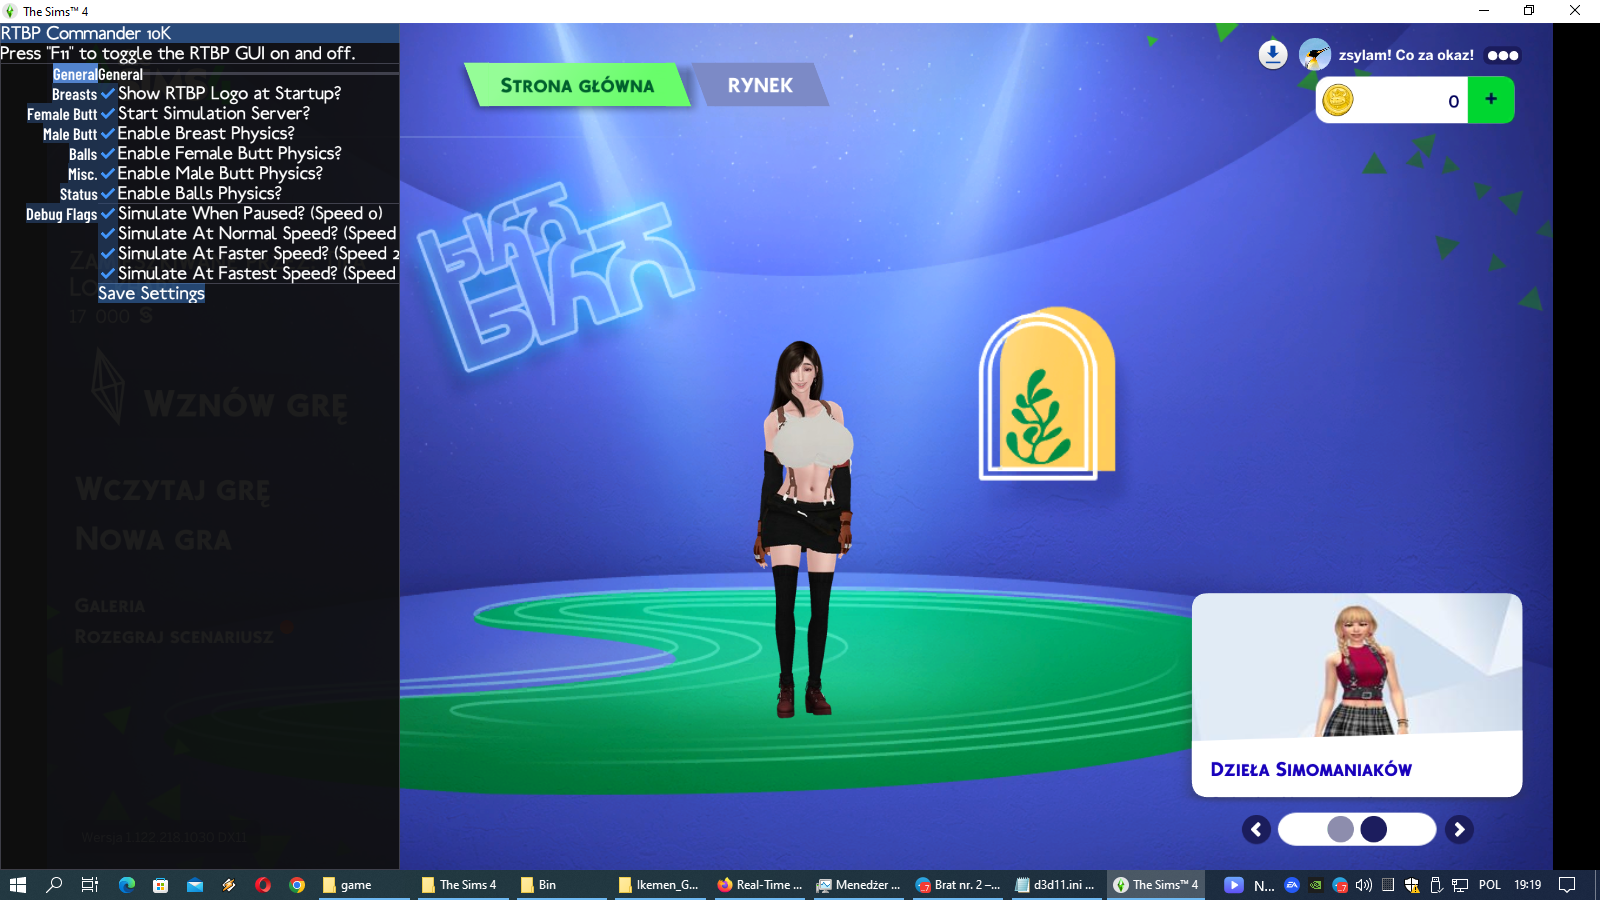The height and width of the screenshot is (900, 1600).
Task: Open taskbar search magnifier
Action: click(x=54, y=885)
